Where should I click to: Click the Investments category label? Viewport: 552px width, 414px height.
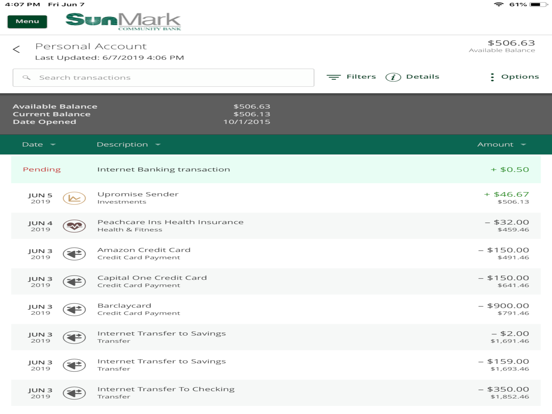point(121,202)
